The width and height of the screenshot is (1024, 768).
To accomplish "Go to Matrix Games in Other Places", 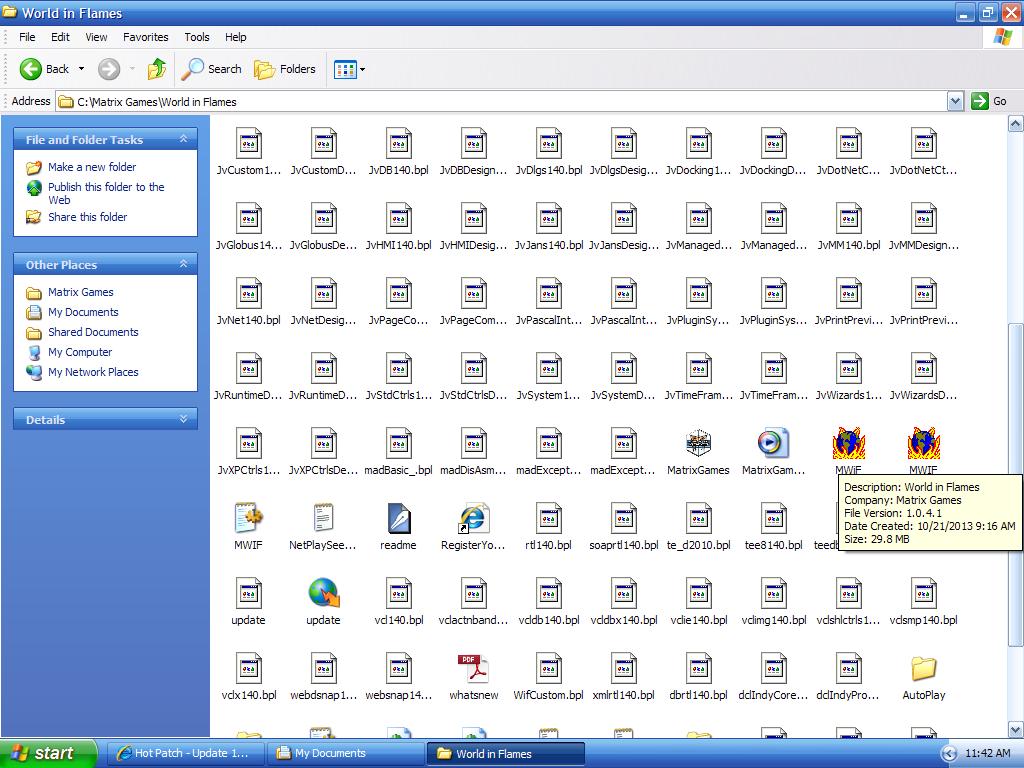I will [x=80, y=292].
